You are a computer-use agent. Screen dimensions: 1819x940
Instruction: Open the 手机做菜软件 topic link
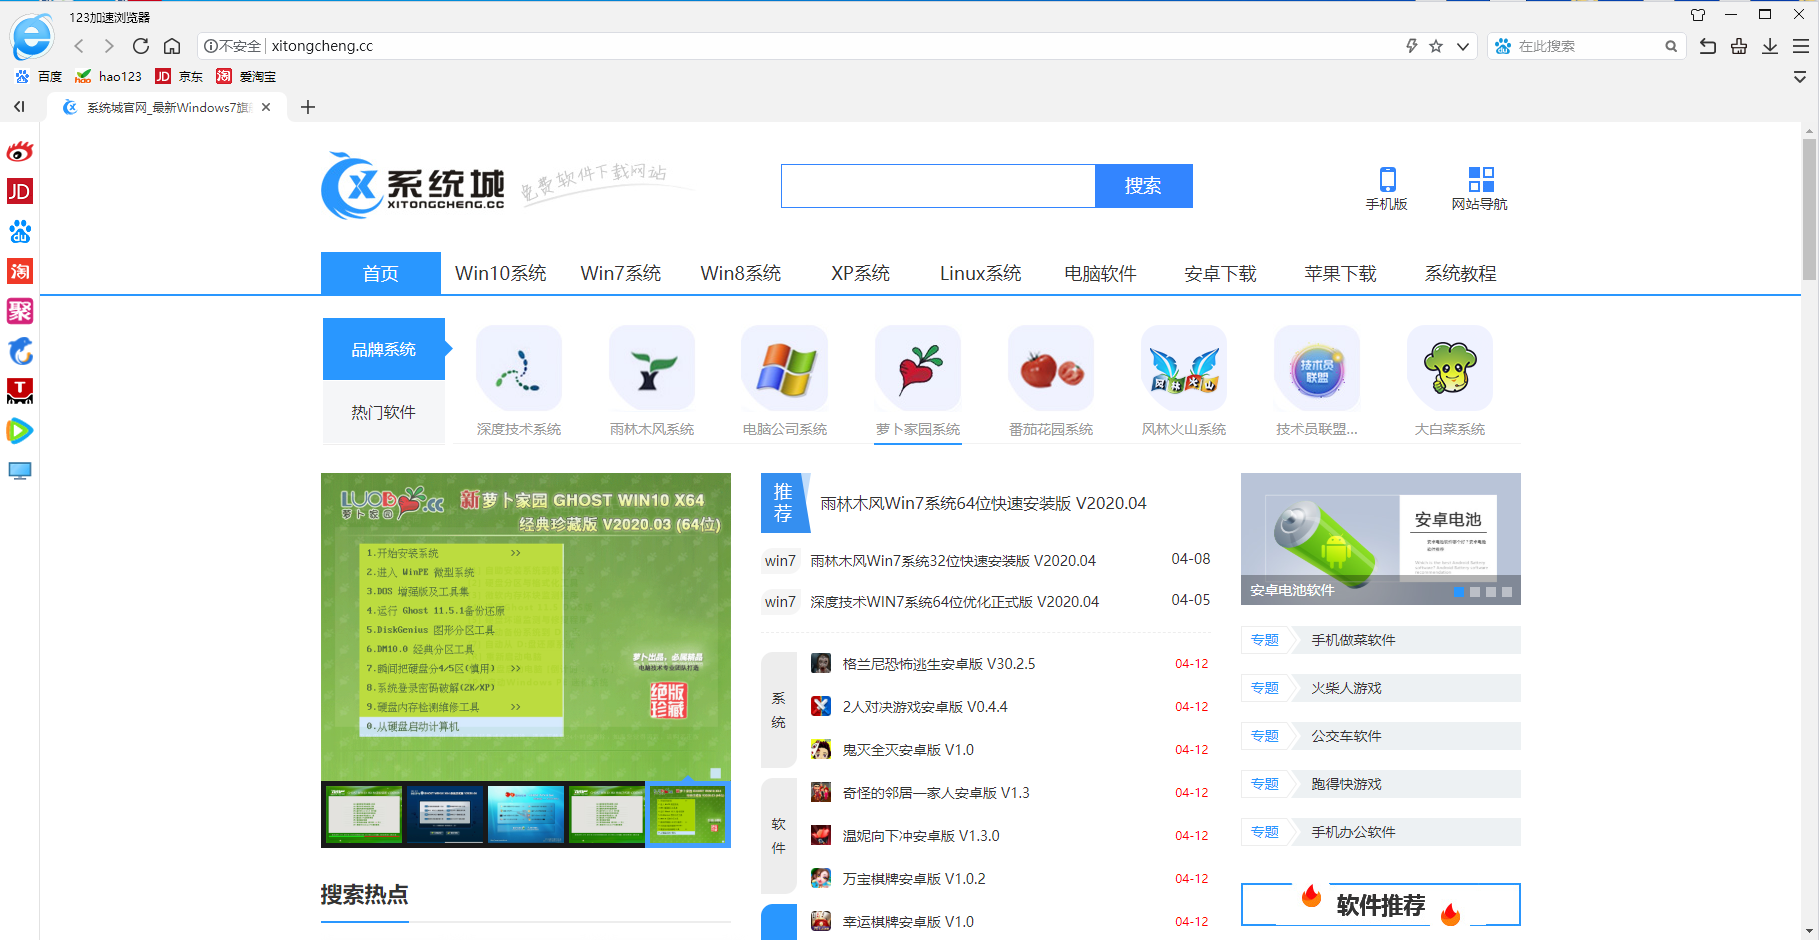1353,640
